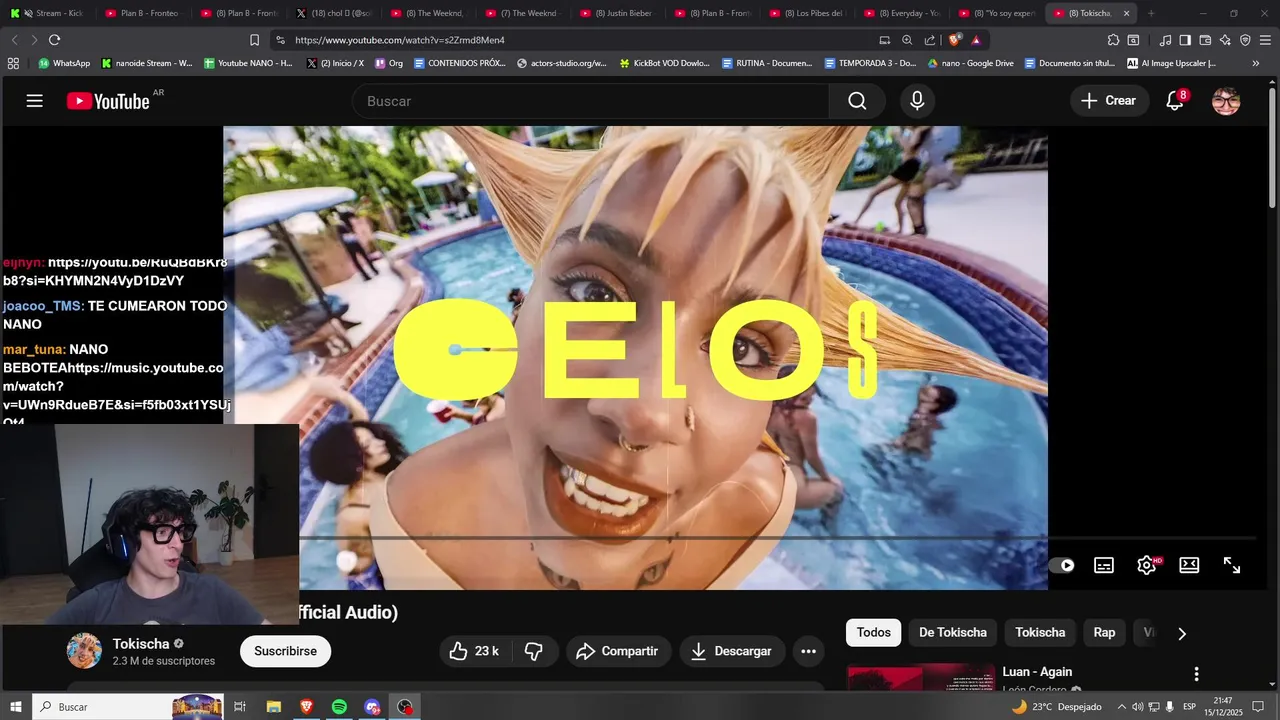The width and height of the screenshot is (1280, 720).
Task: Open OBS from the taskbar
Action: (405, 707)
